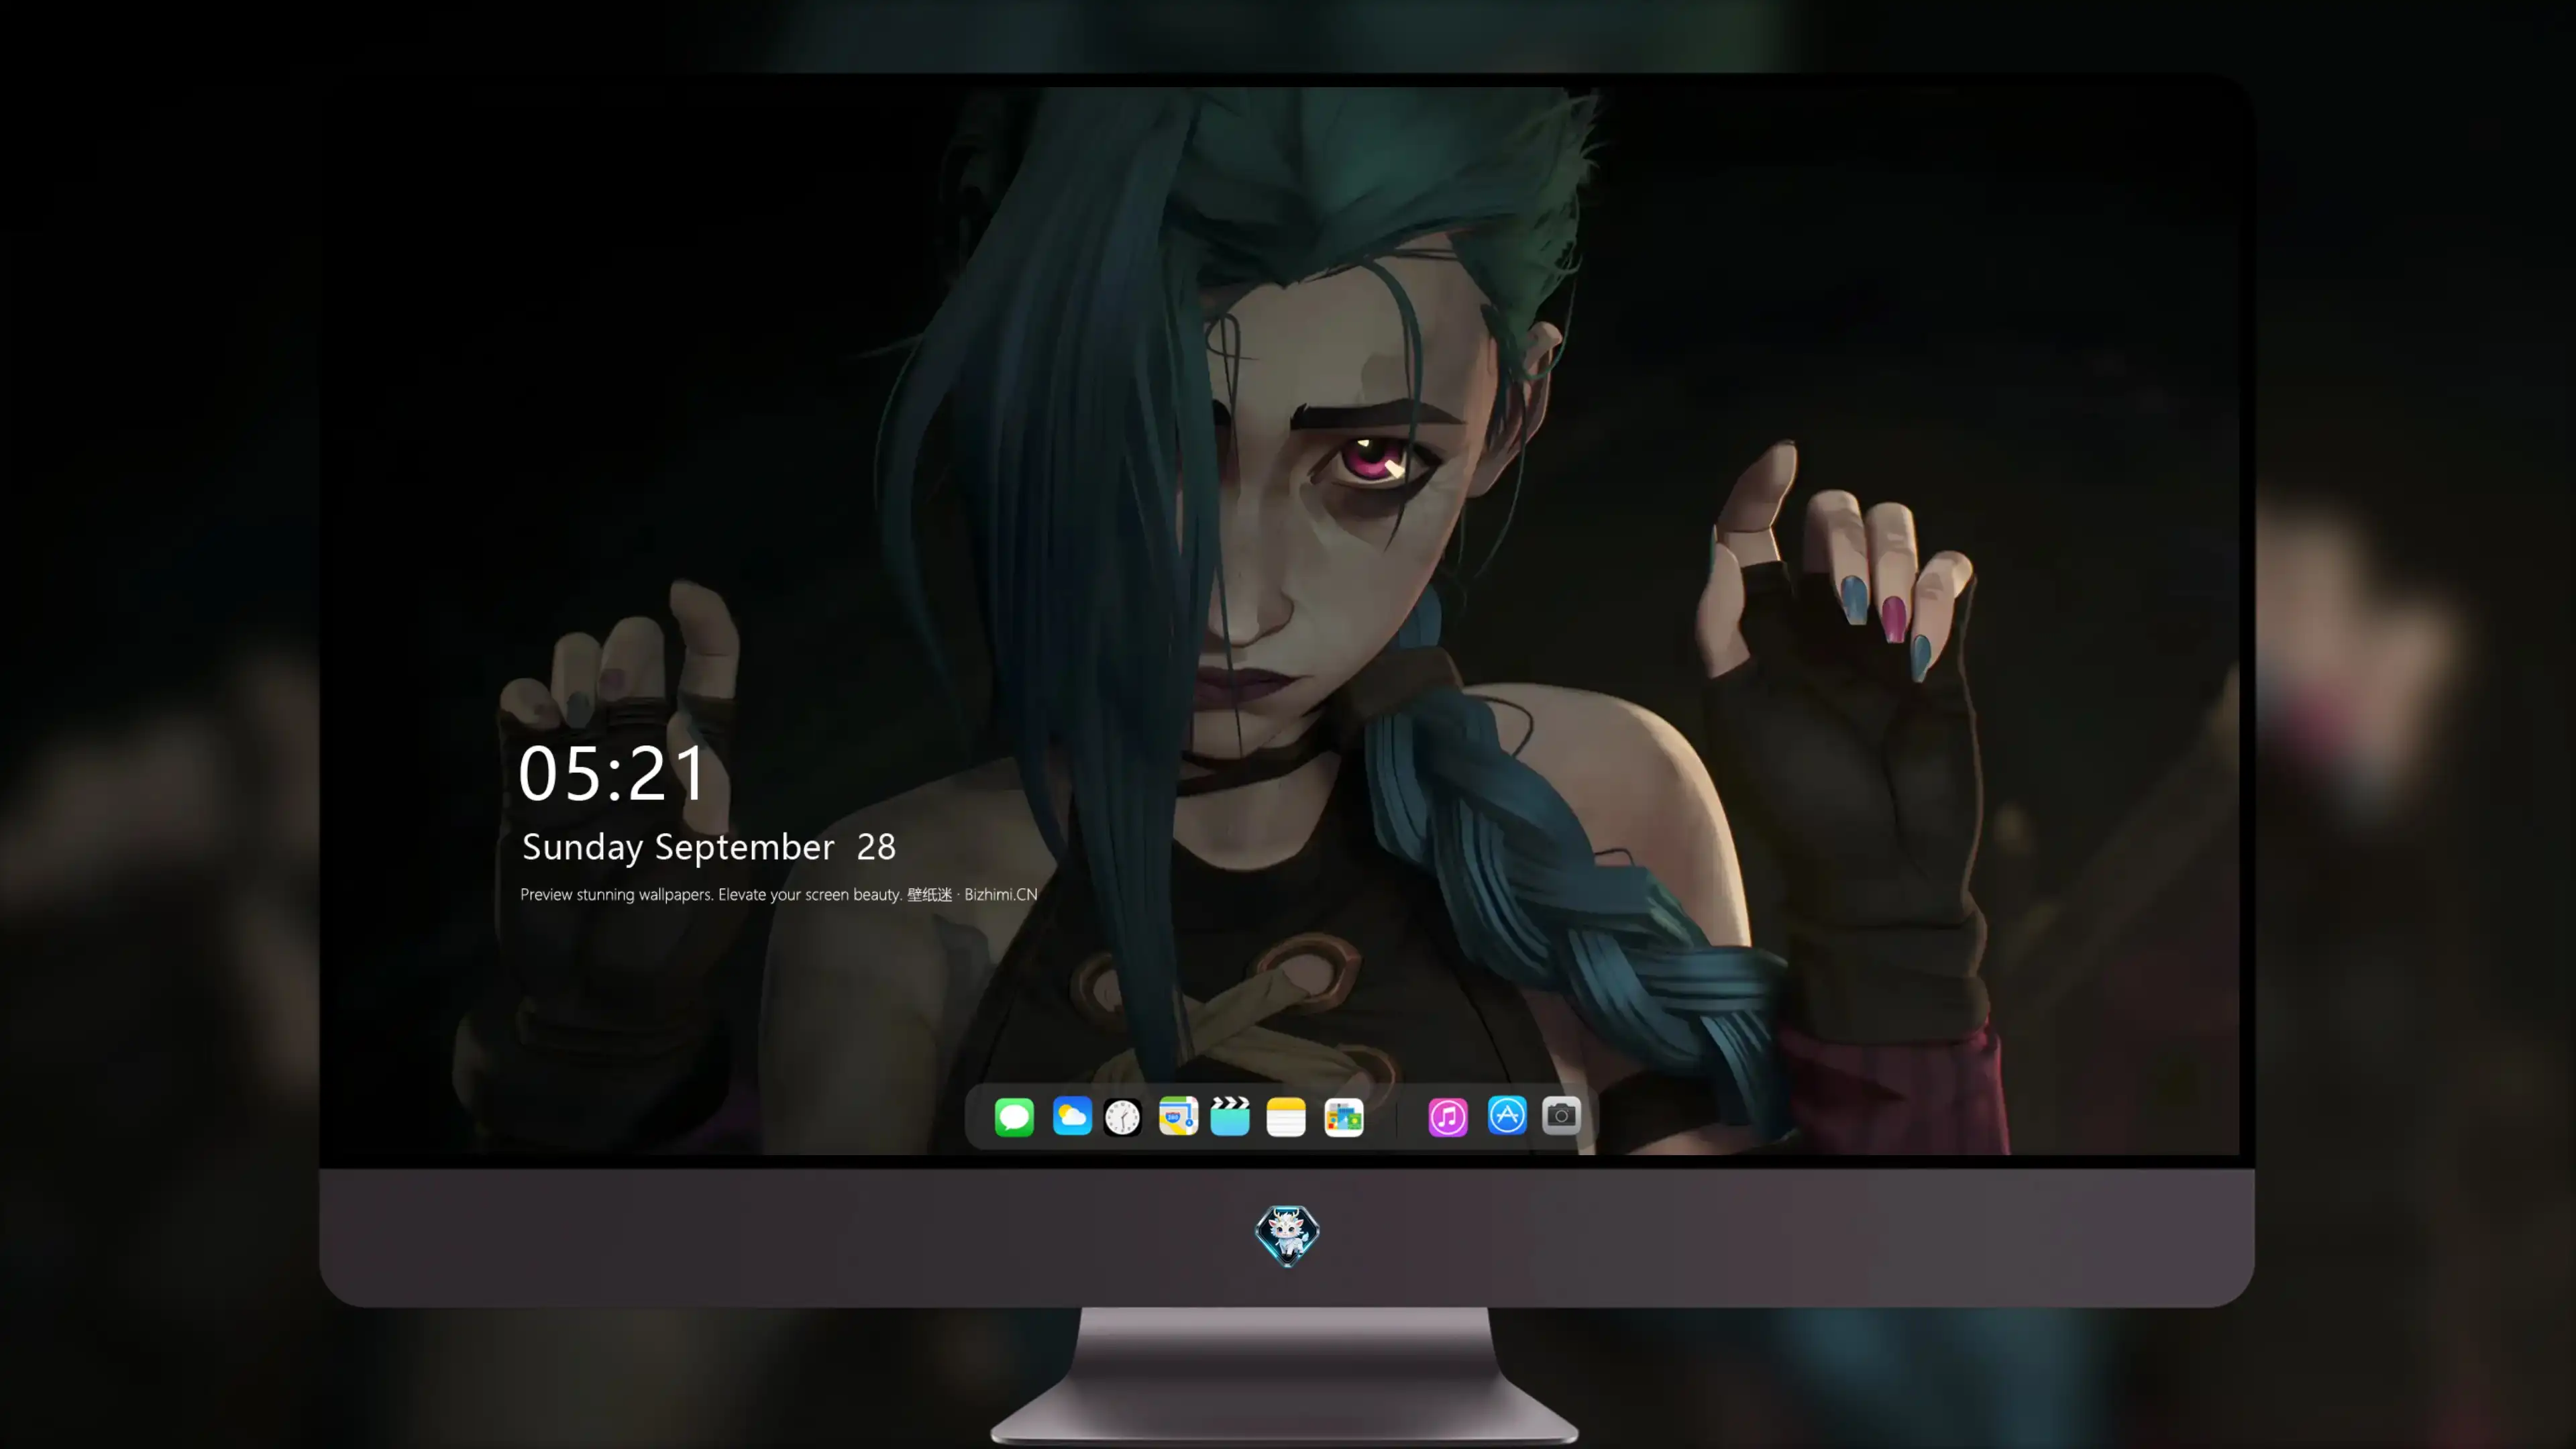Open the Messages app in the dock
Image resolution: width=2576 pixels, height=1449 pixels.
(1014, 1117)
